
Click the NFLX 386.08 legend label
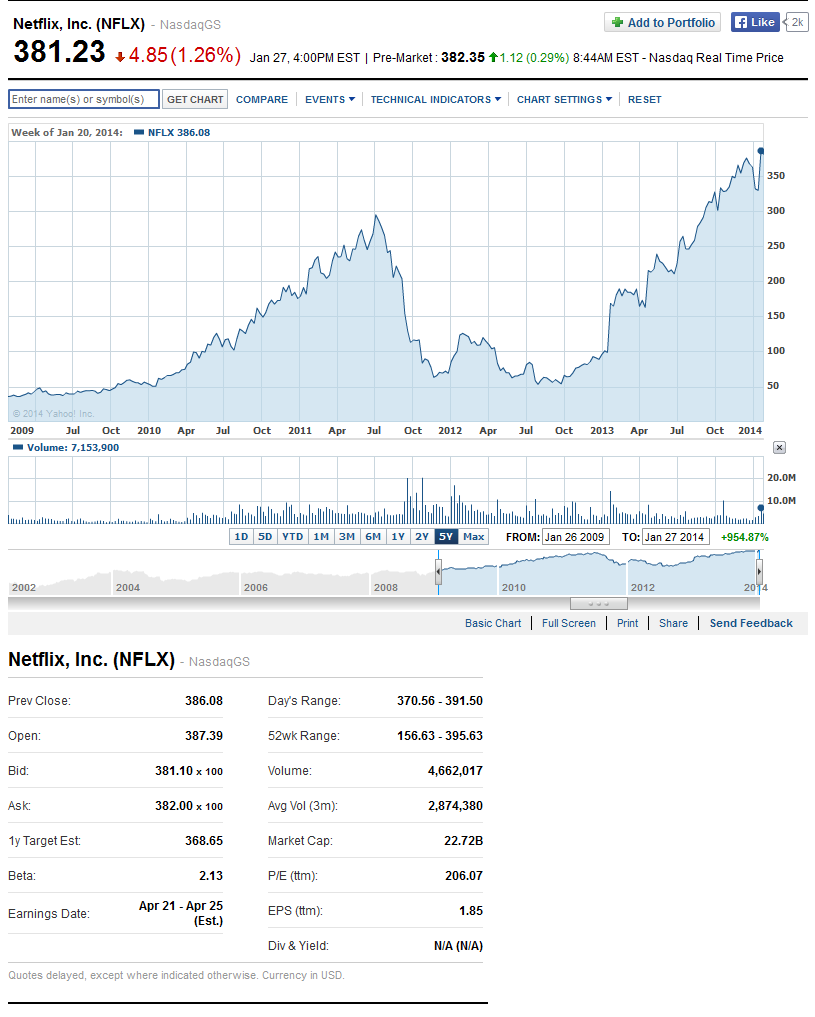click(178, 132)
